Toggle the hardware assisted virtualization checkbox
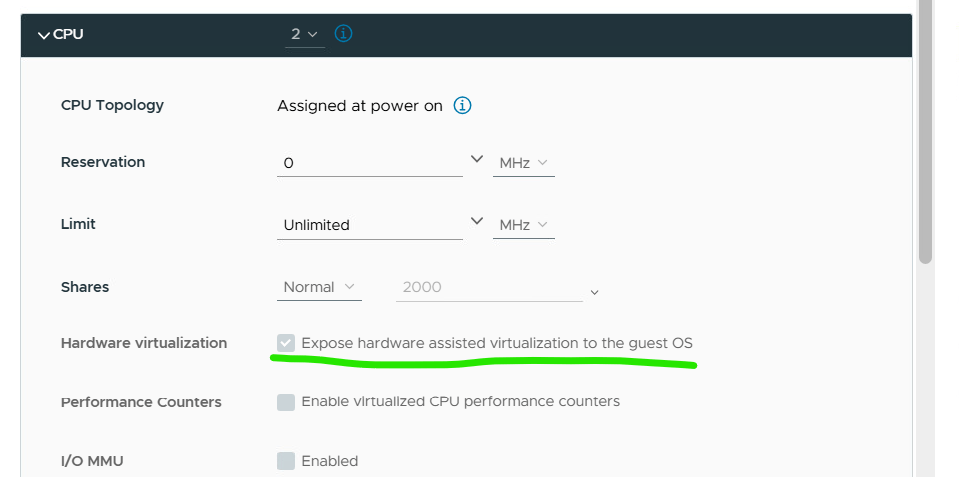This screenshot has height=477, width=959. tap(286, 343)
